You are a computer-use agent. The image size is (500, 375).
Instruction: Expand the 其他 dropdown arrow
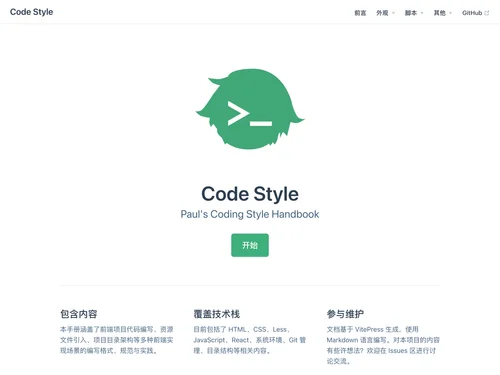[x=451, y=13]
